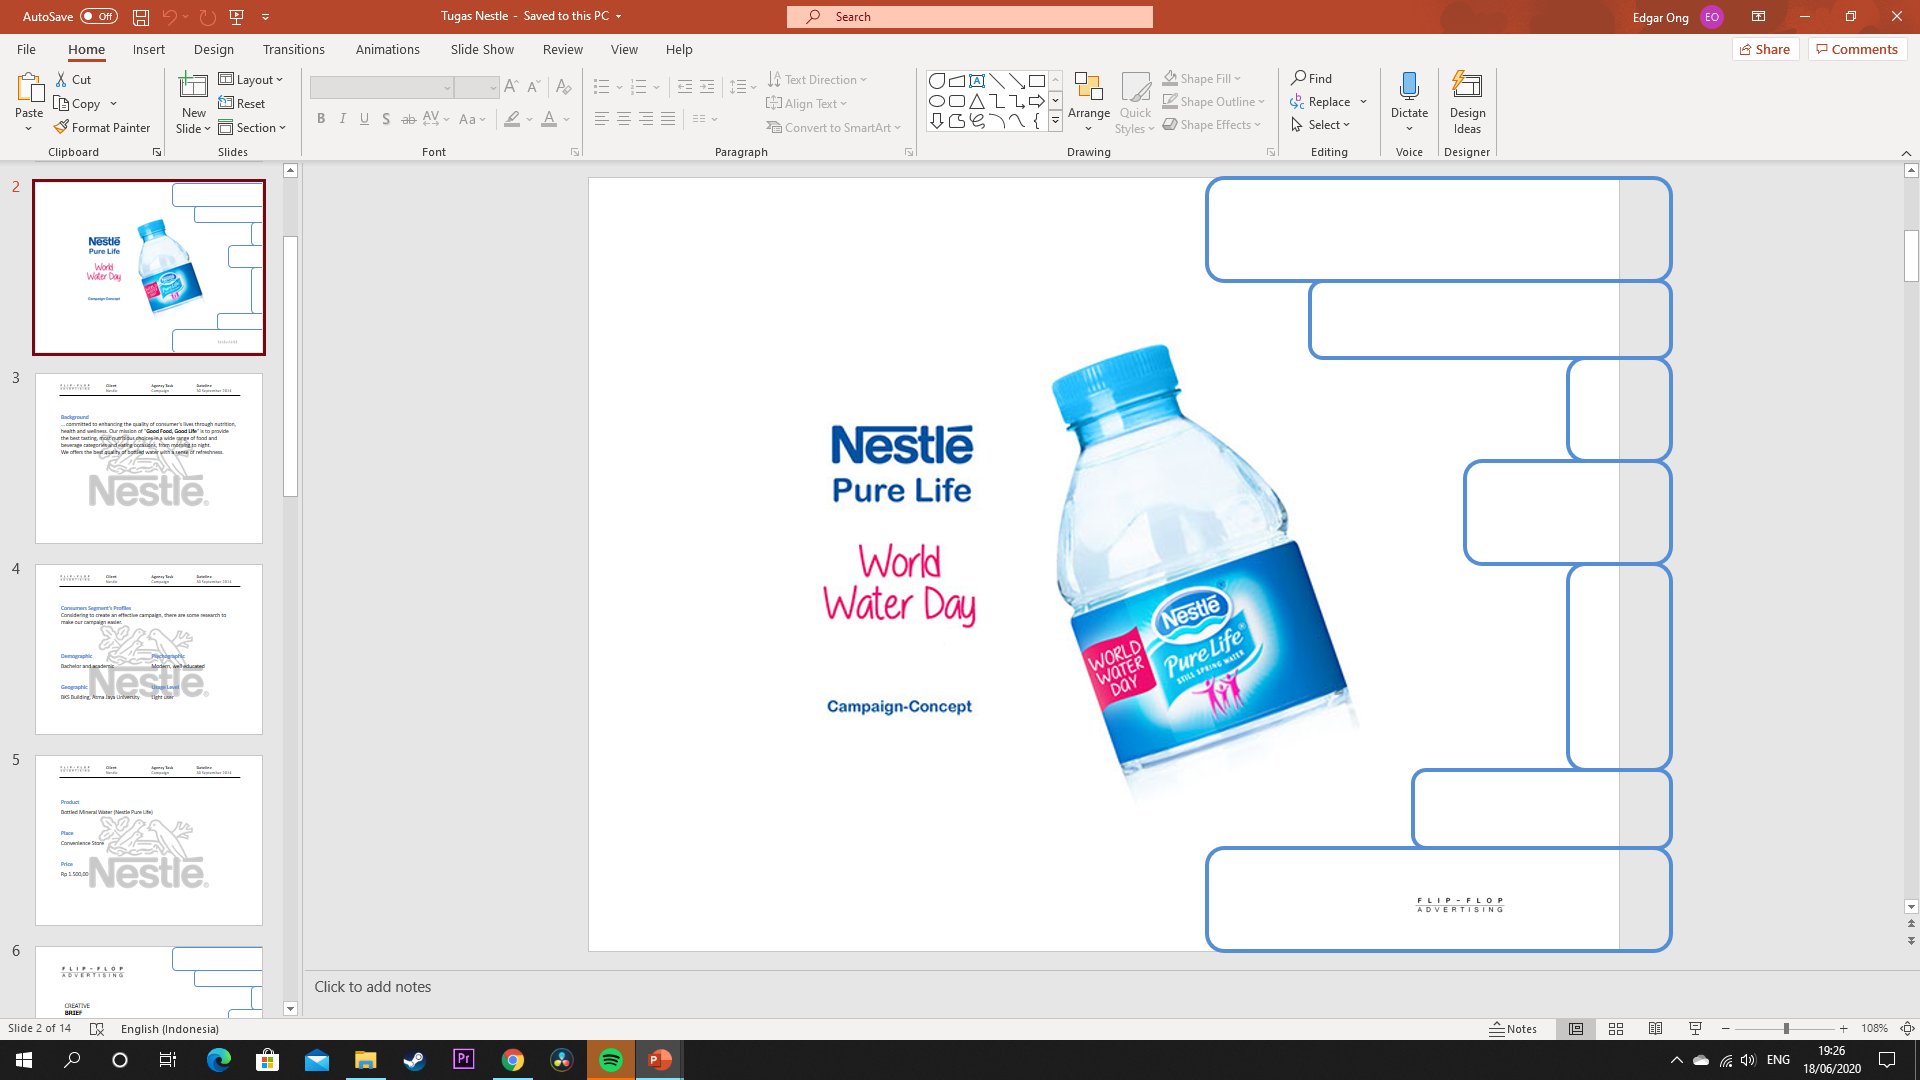
Task: Click Start From Beginning presentation icon
Action: pos(237,17)
